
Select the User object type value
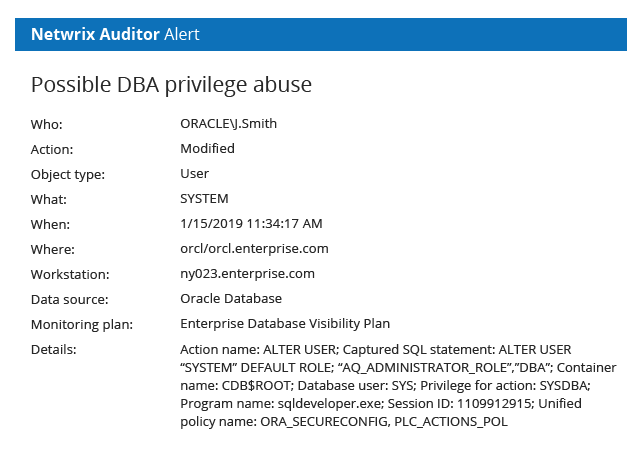coord(195,174)
